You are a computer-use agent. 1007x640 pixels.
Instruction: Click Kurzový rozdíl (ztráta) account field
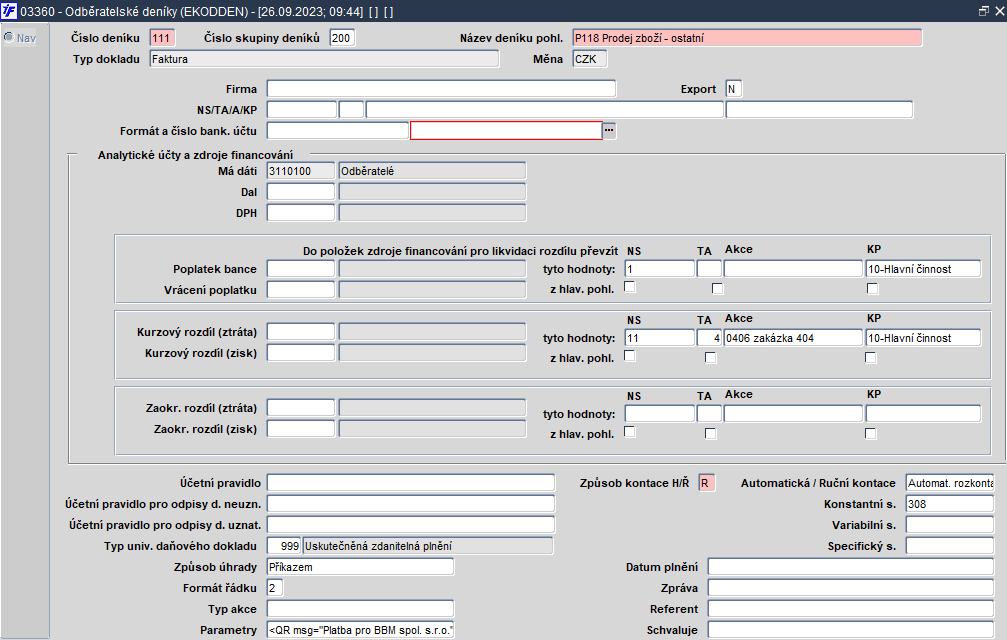301,332
